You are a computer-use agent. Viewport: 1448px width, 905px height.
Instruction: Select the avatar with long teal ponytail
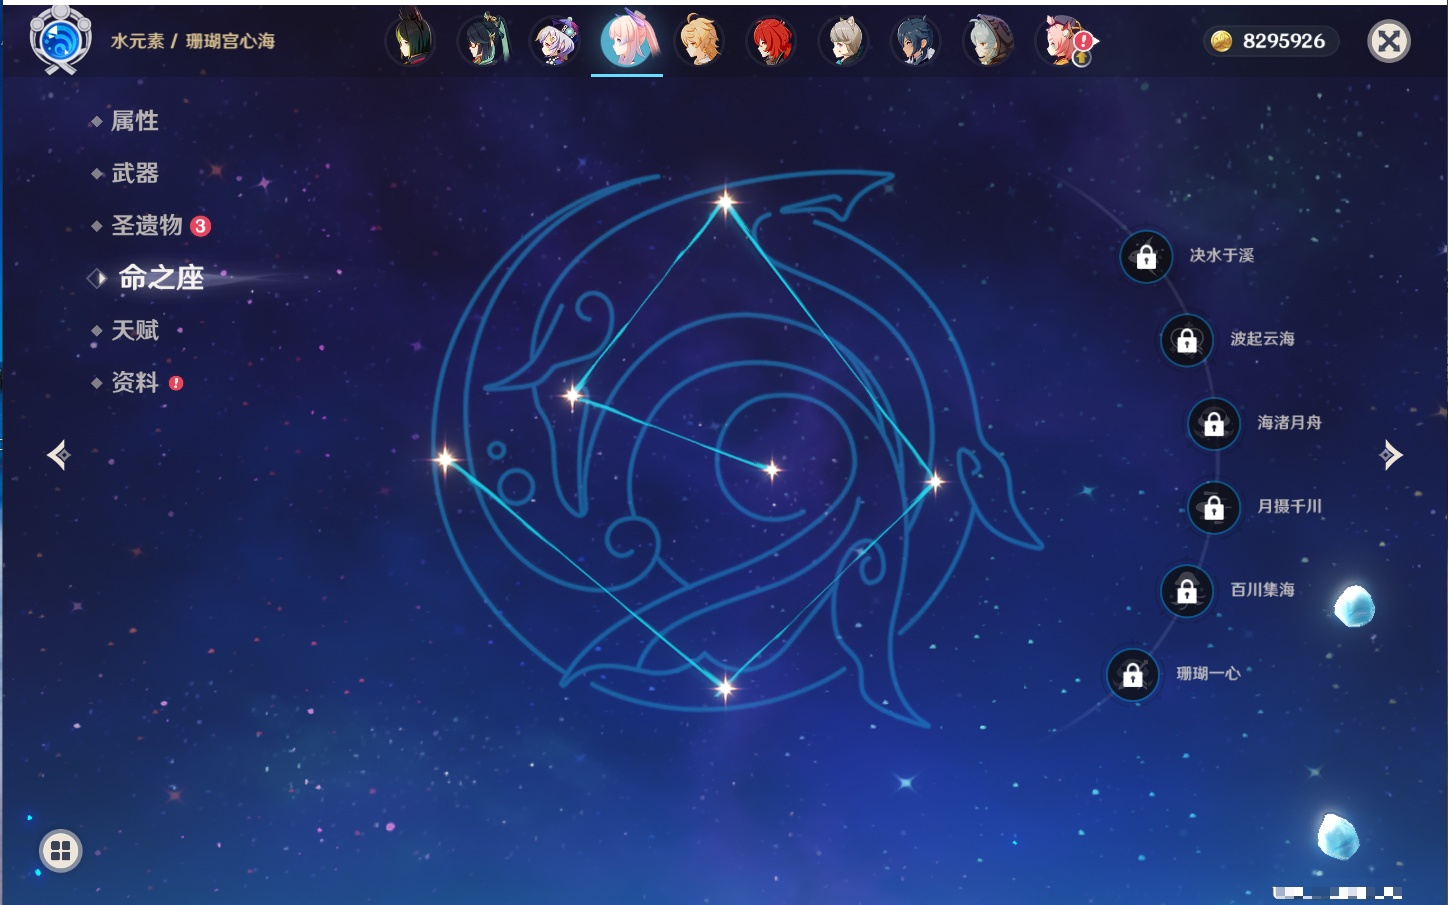tap(484, 41)
